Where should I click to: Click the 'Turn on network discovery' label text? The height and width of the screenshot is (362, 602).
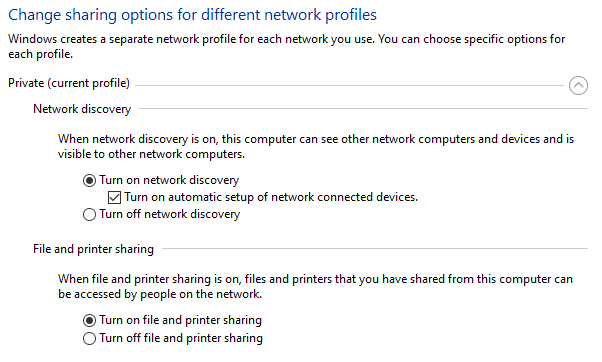[169, 180]
